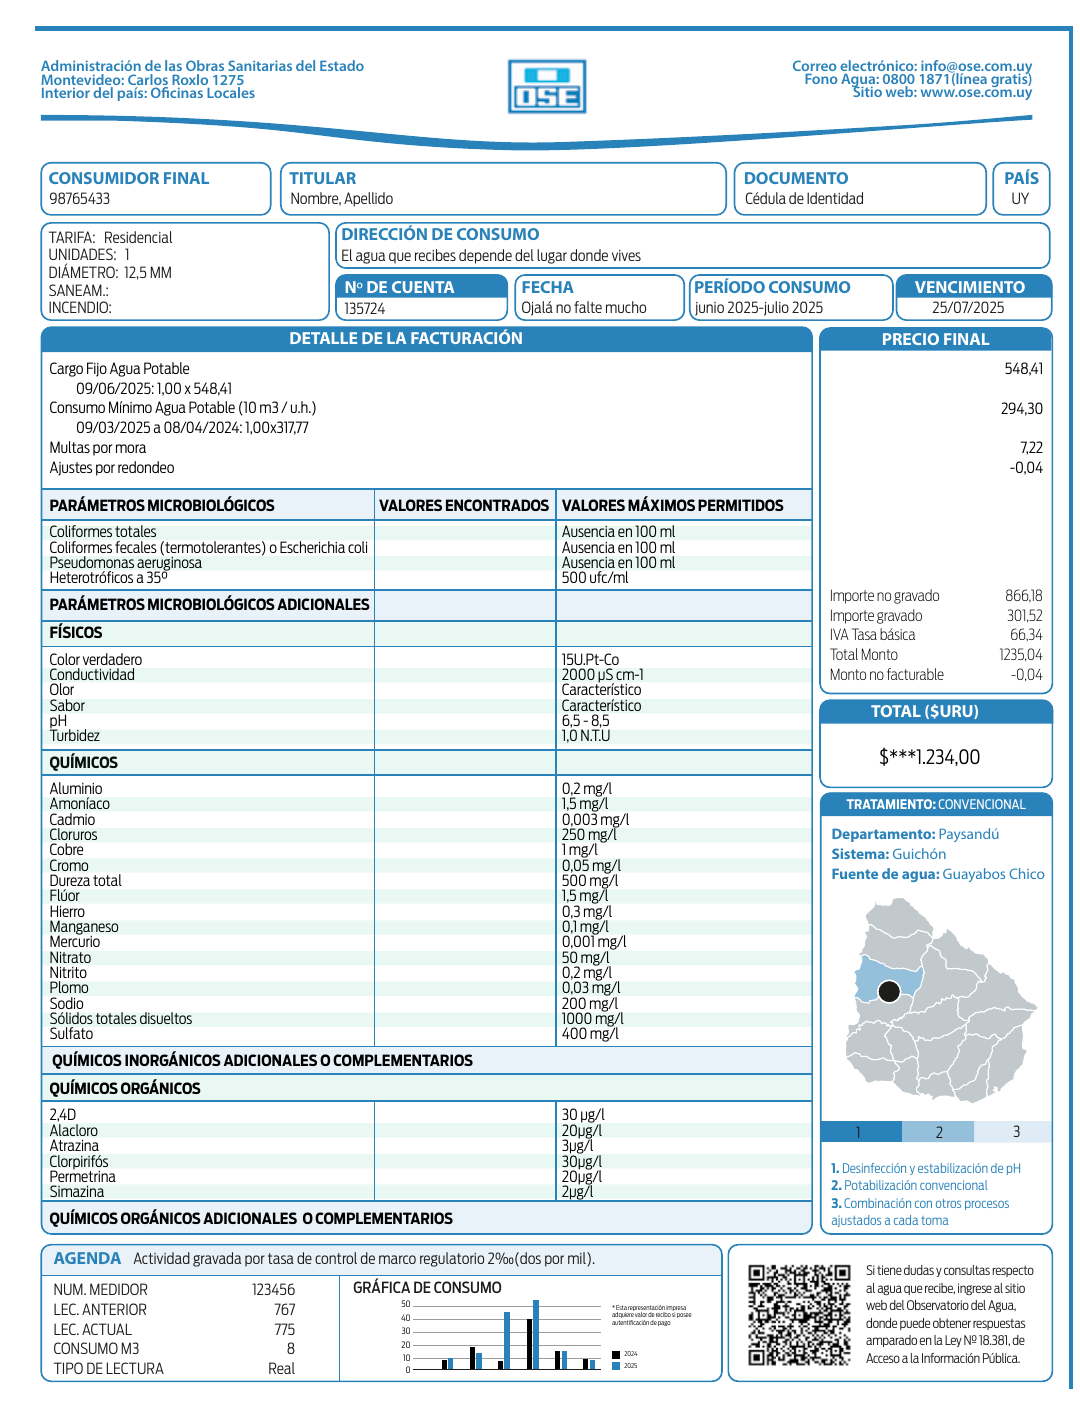
Task: Click the CONSUMIDOR FINAL number box
Action: click(156, 189)
